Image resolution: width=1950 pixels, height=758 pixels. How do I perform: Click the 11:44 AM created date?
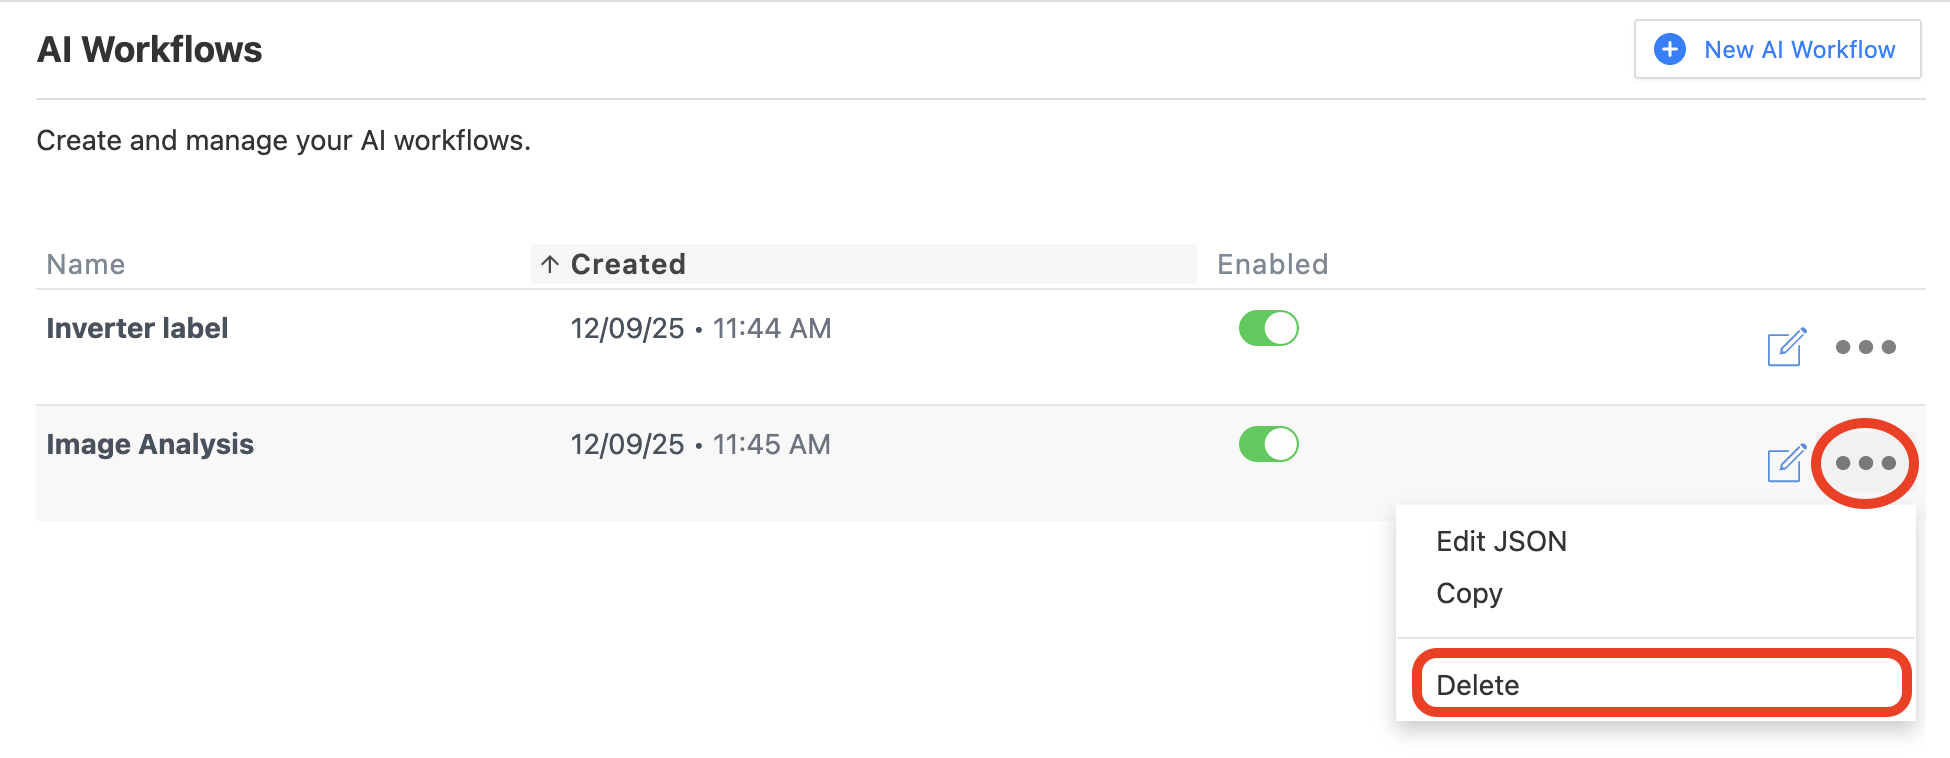tap(700, 328)
